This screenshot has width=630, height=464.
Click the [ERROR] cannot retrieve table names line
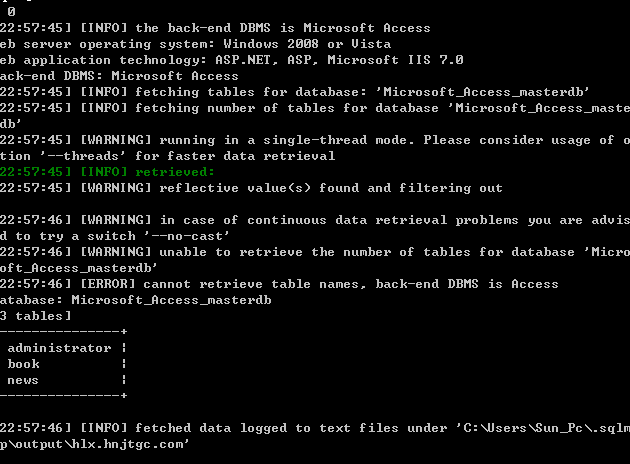(279, 284)
